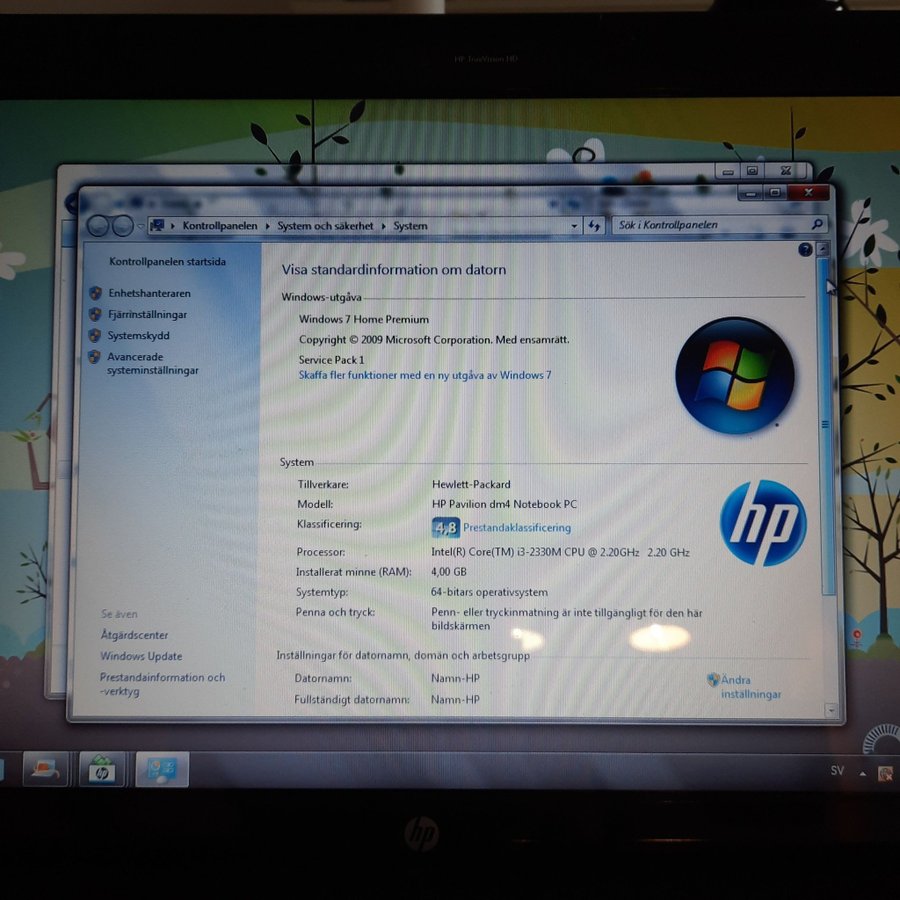
Task: Expand arrow after System och säkerhet breadcrumb
Action: 383,226
